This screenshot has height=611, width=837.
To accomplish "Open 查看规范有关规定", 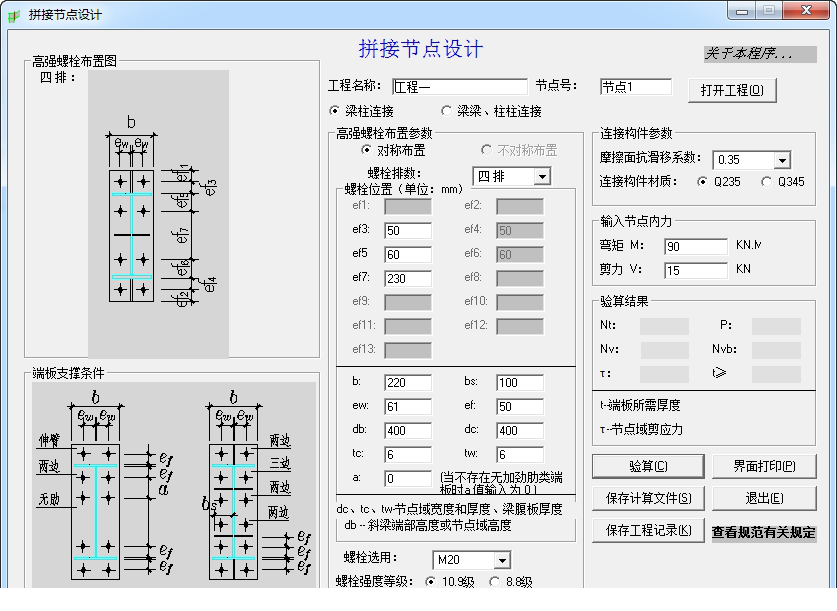I will tap(763, 532).
